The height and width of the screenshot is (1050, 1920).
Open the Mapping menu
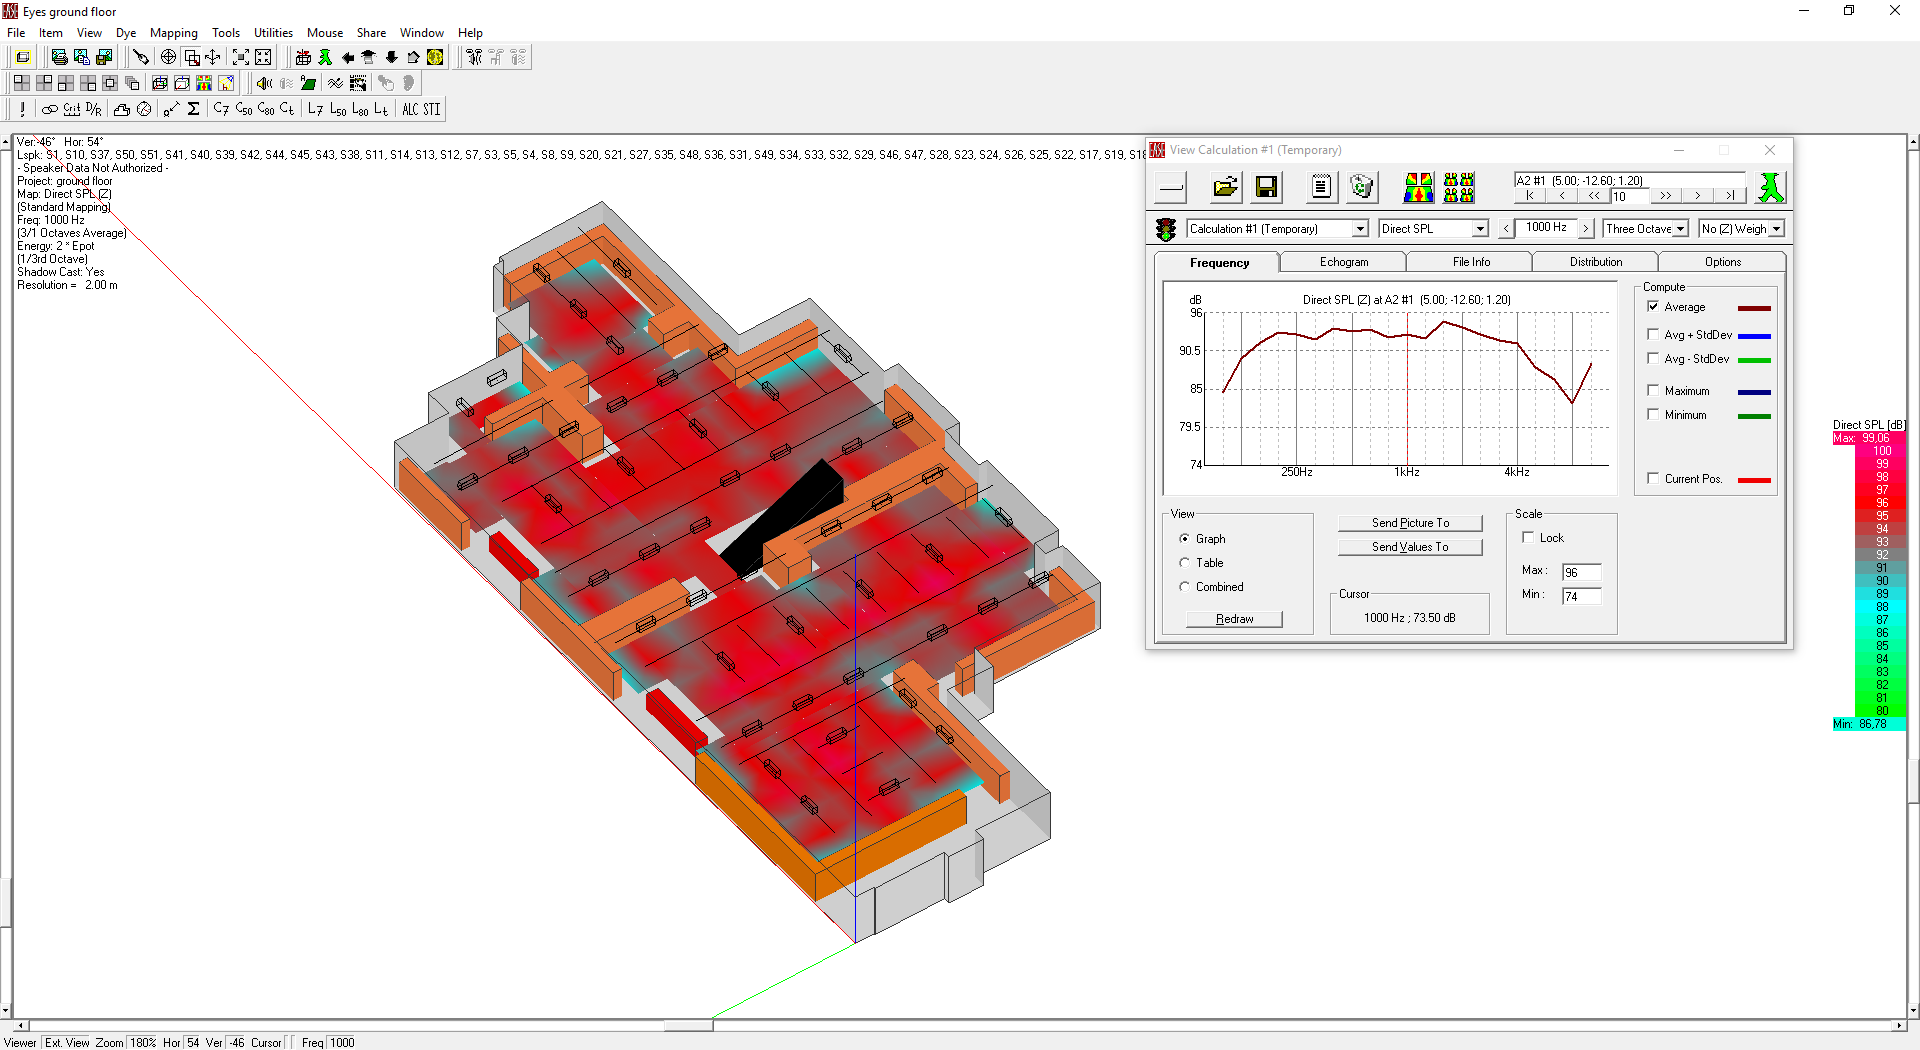point(173,33)
